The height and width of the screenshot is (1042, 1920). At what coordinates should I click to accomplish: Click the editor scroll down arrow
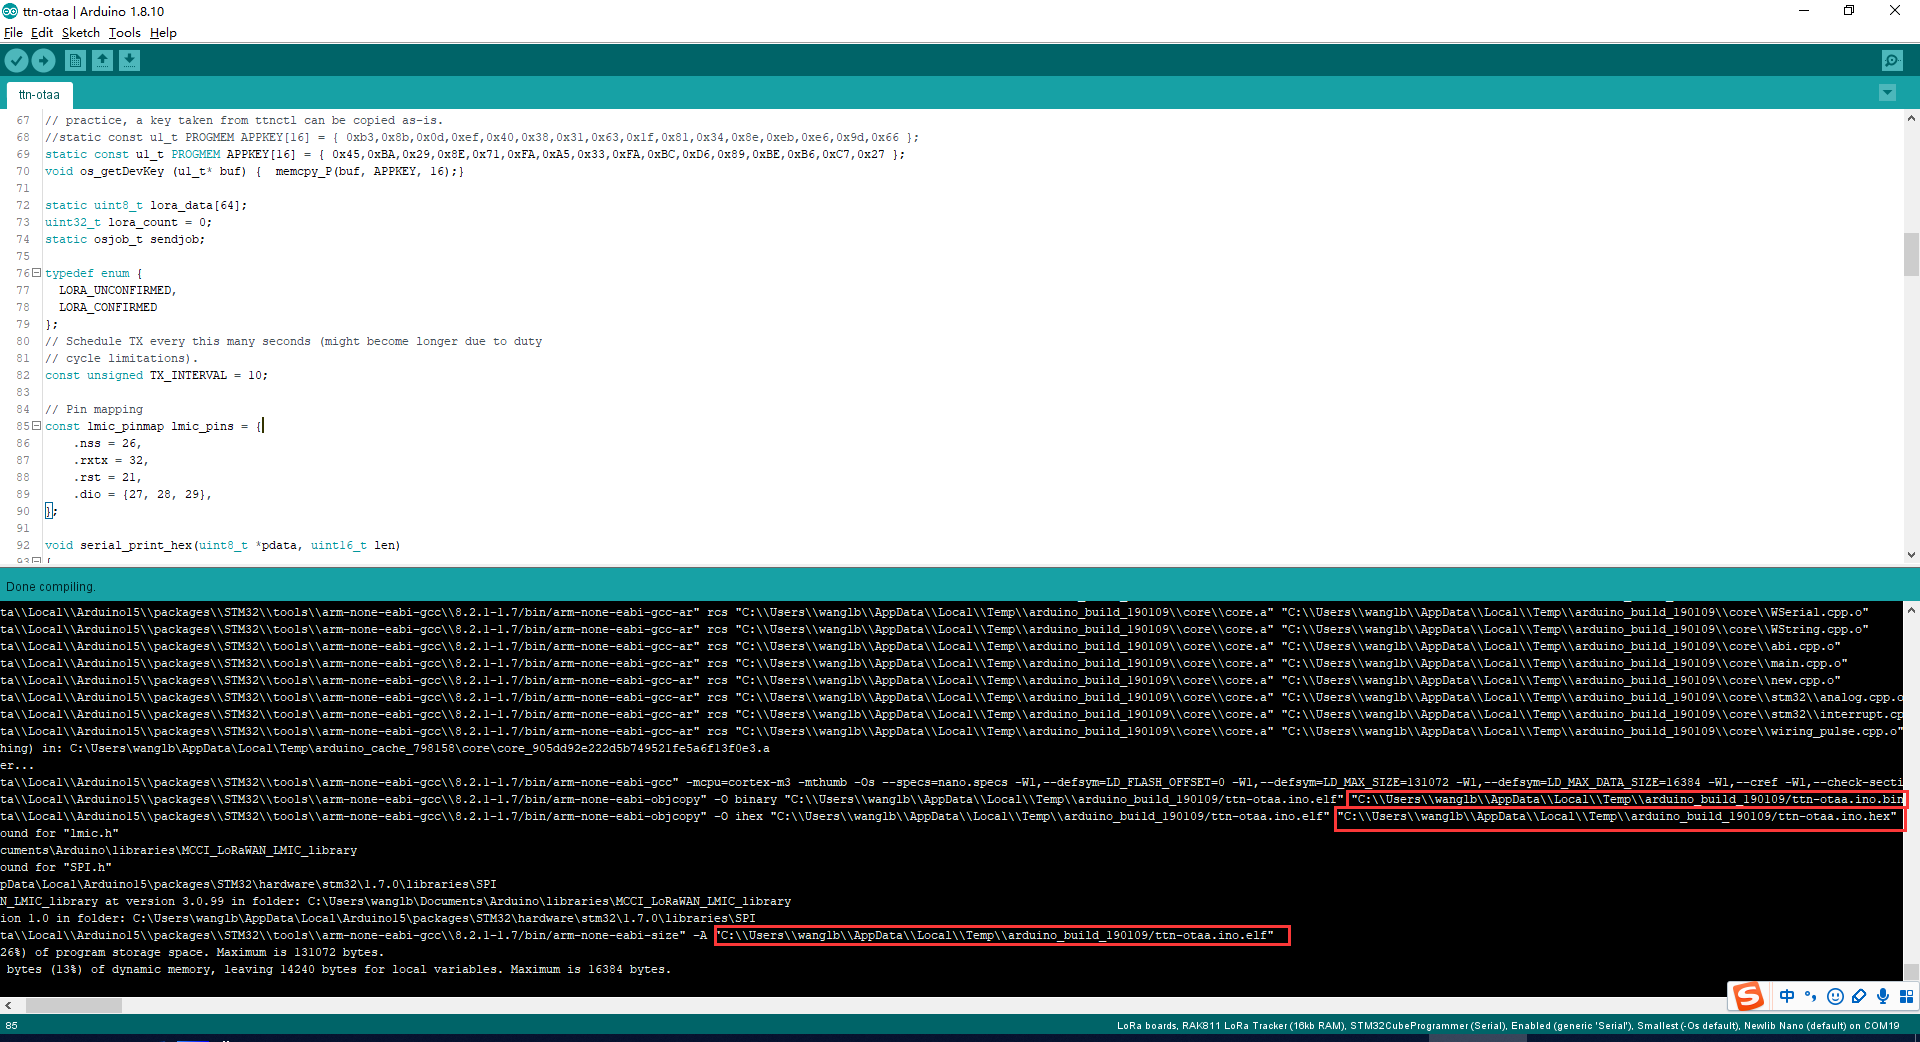(x=1911, y=555)
